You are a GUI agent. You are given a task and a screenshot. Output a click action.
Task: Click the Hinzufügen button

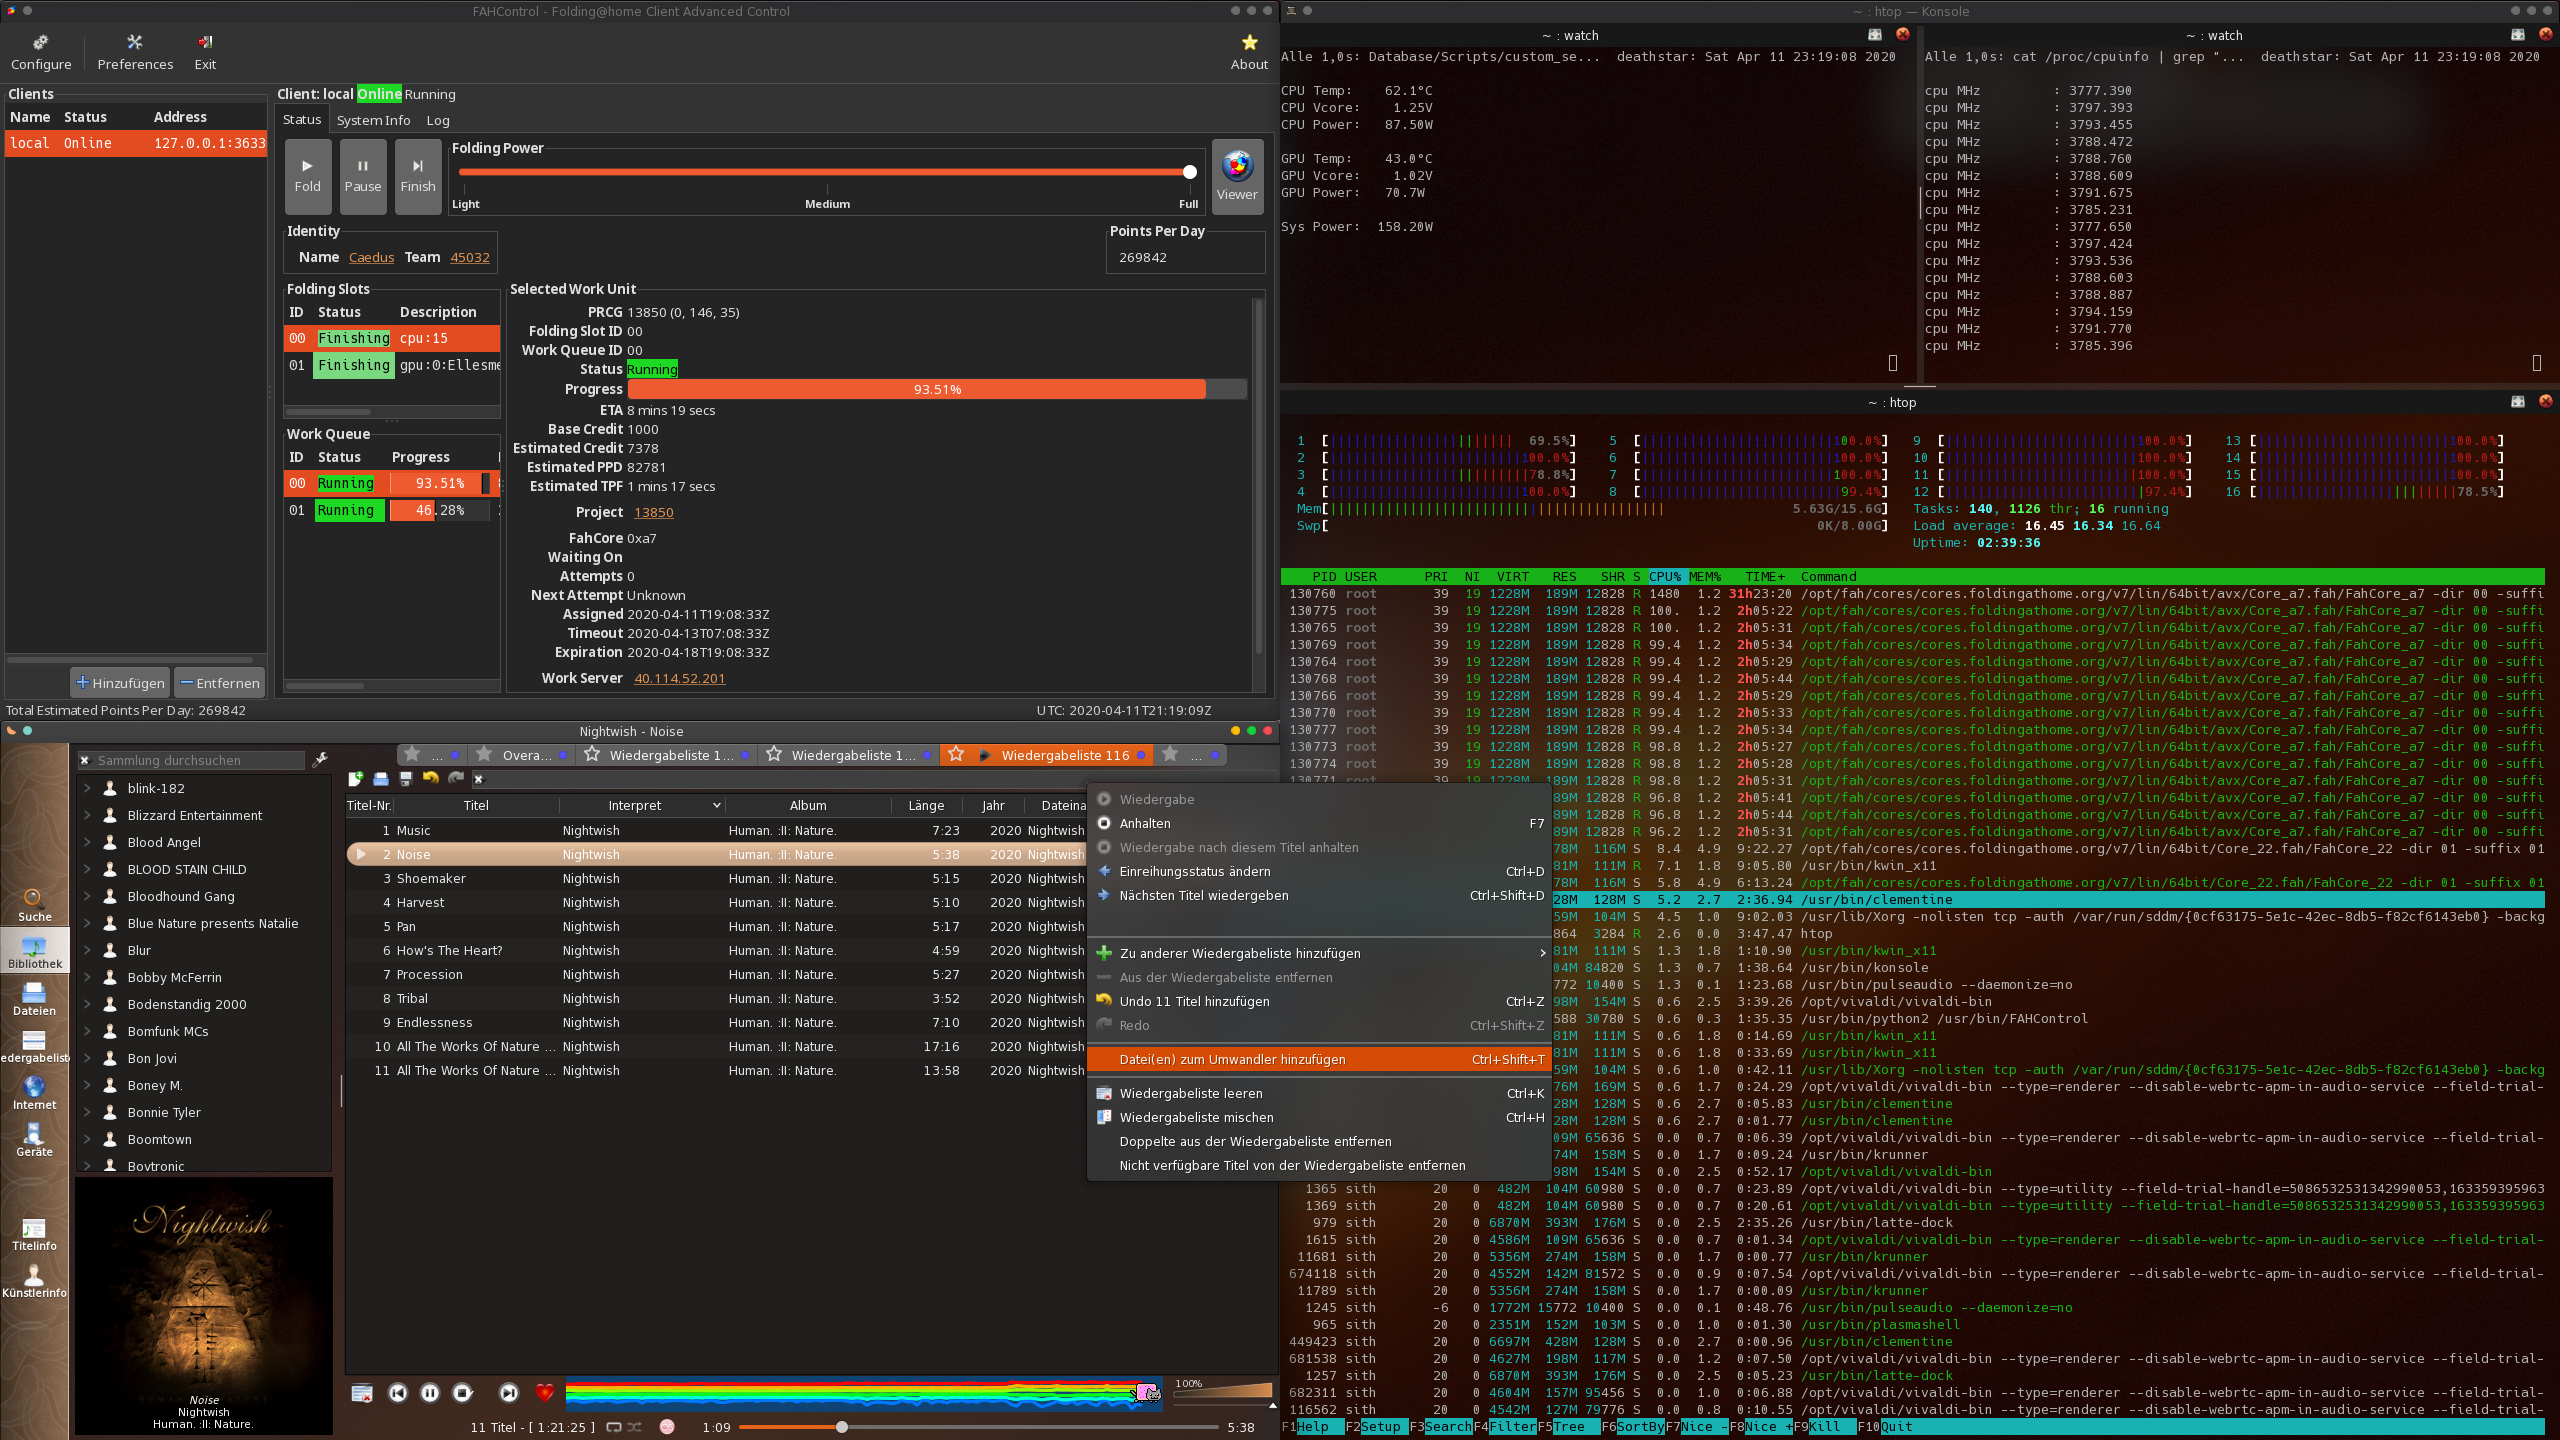pyautogui.click(x=120, y=683)
